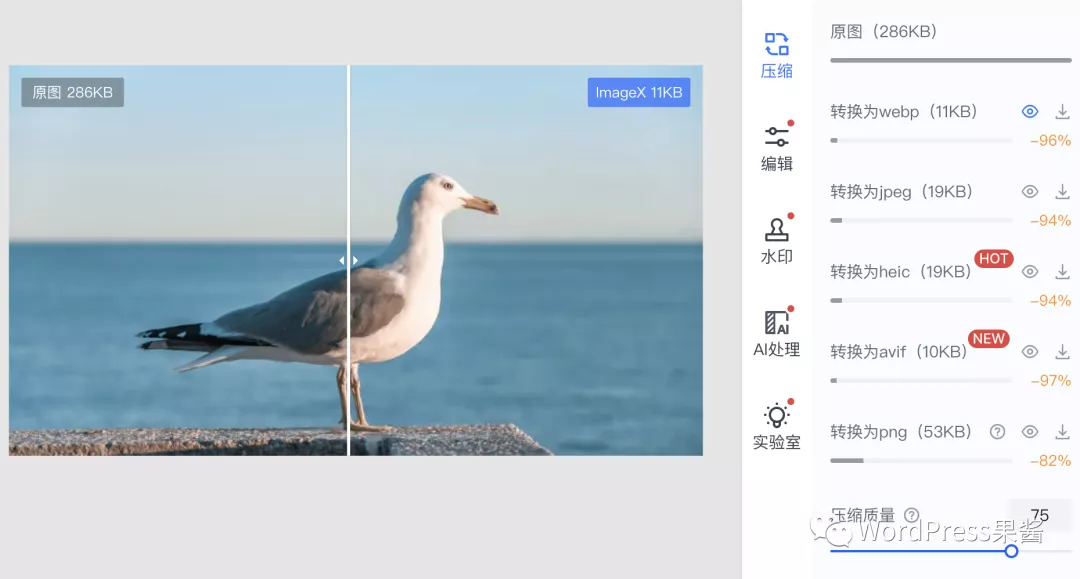Toggle preview eye for webp conversion
Viewport: 1080px width, 579px height.
[1030, 112]
